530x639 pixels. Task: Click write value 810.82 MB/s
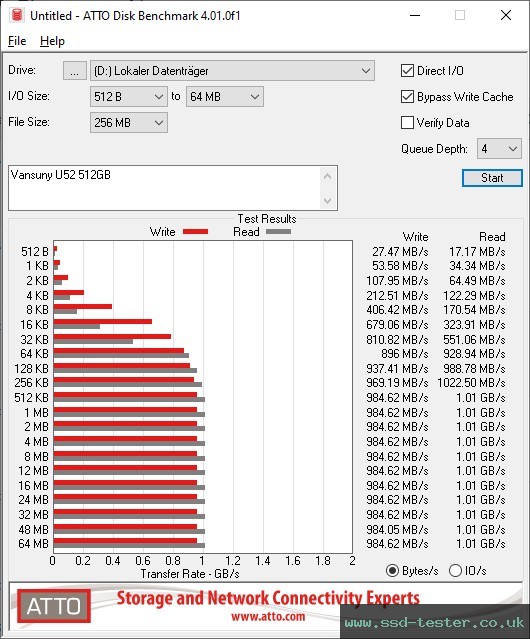(397, 339)
